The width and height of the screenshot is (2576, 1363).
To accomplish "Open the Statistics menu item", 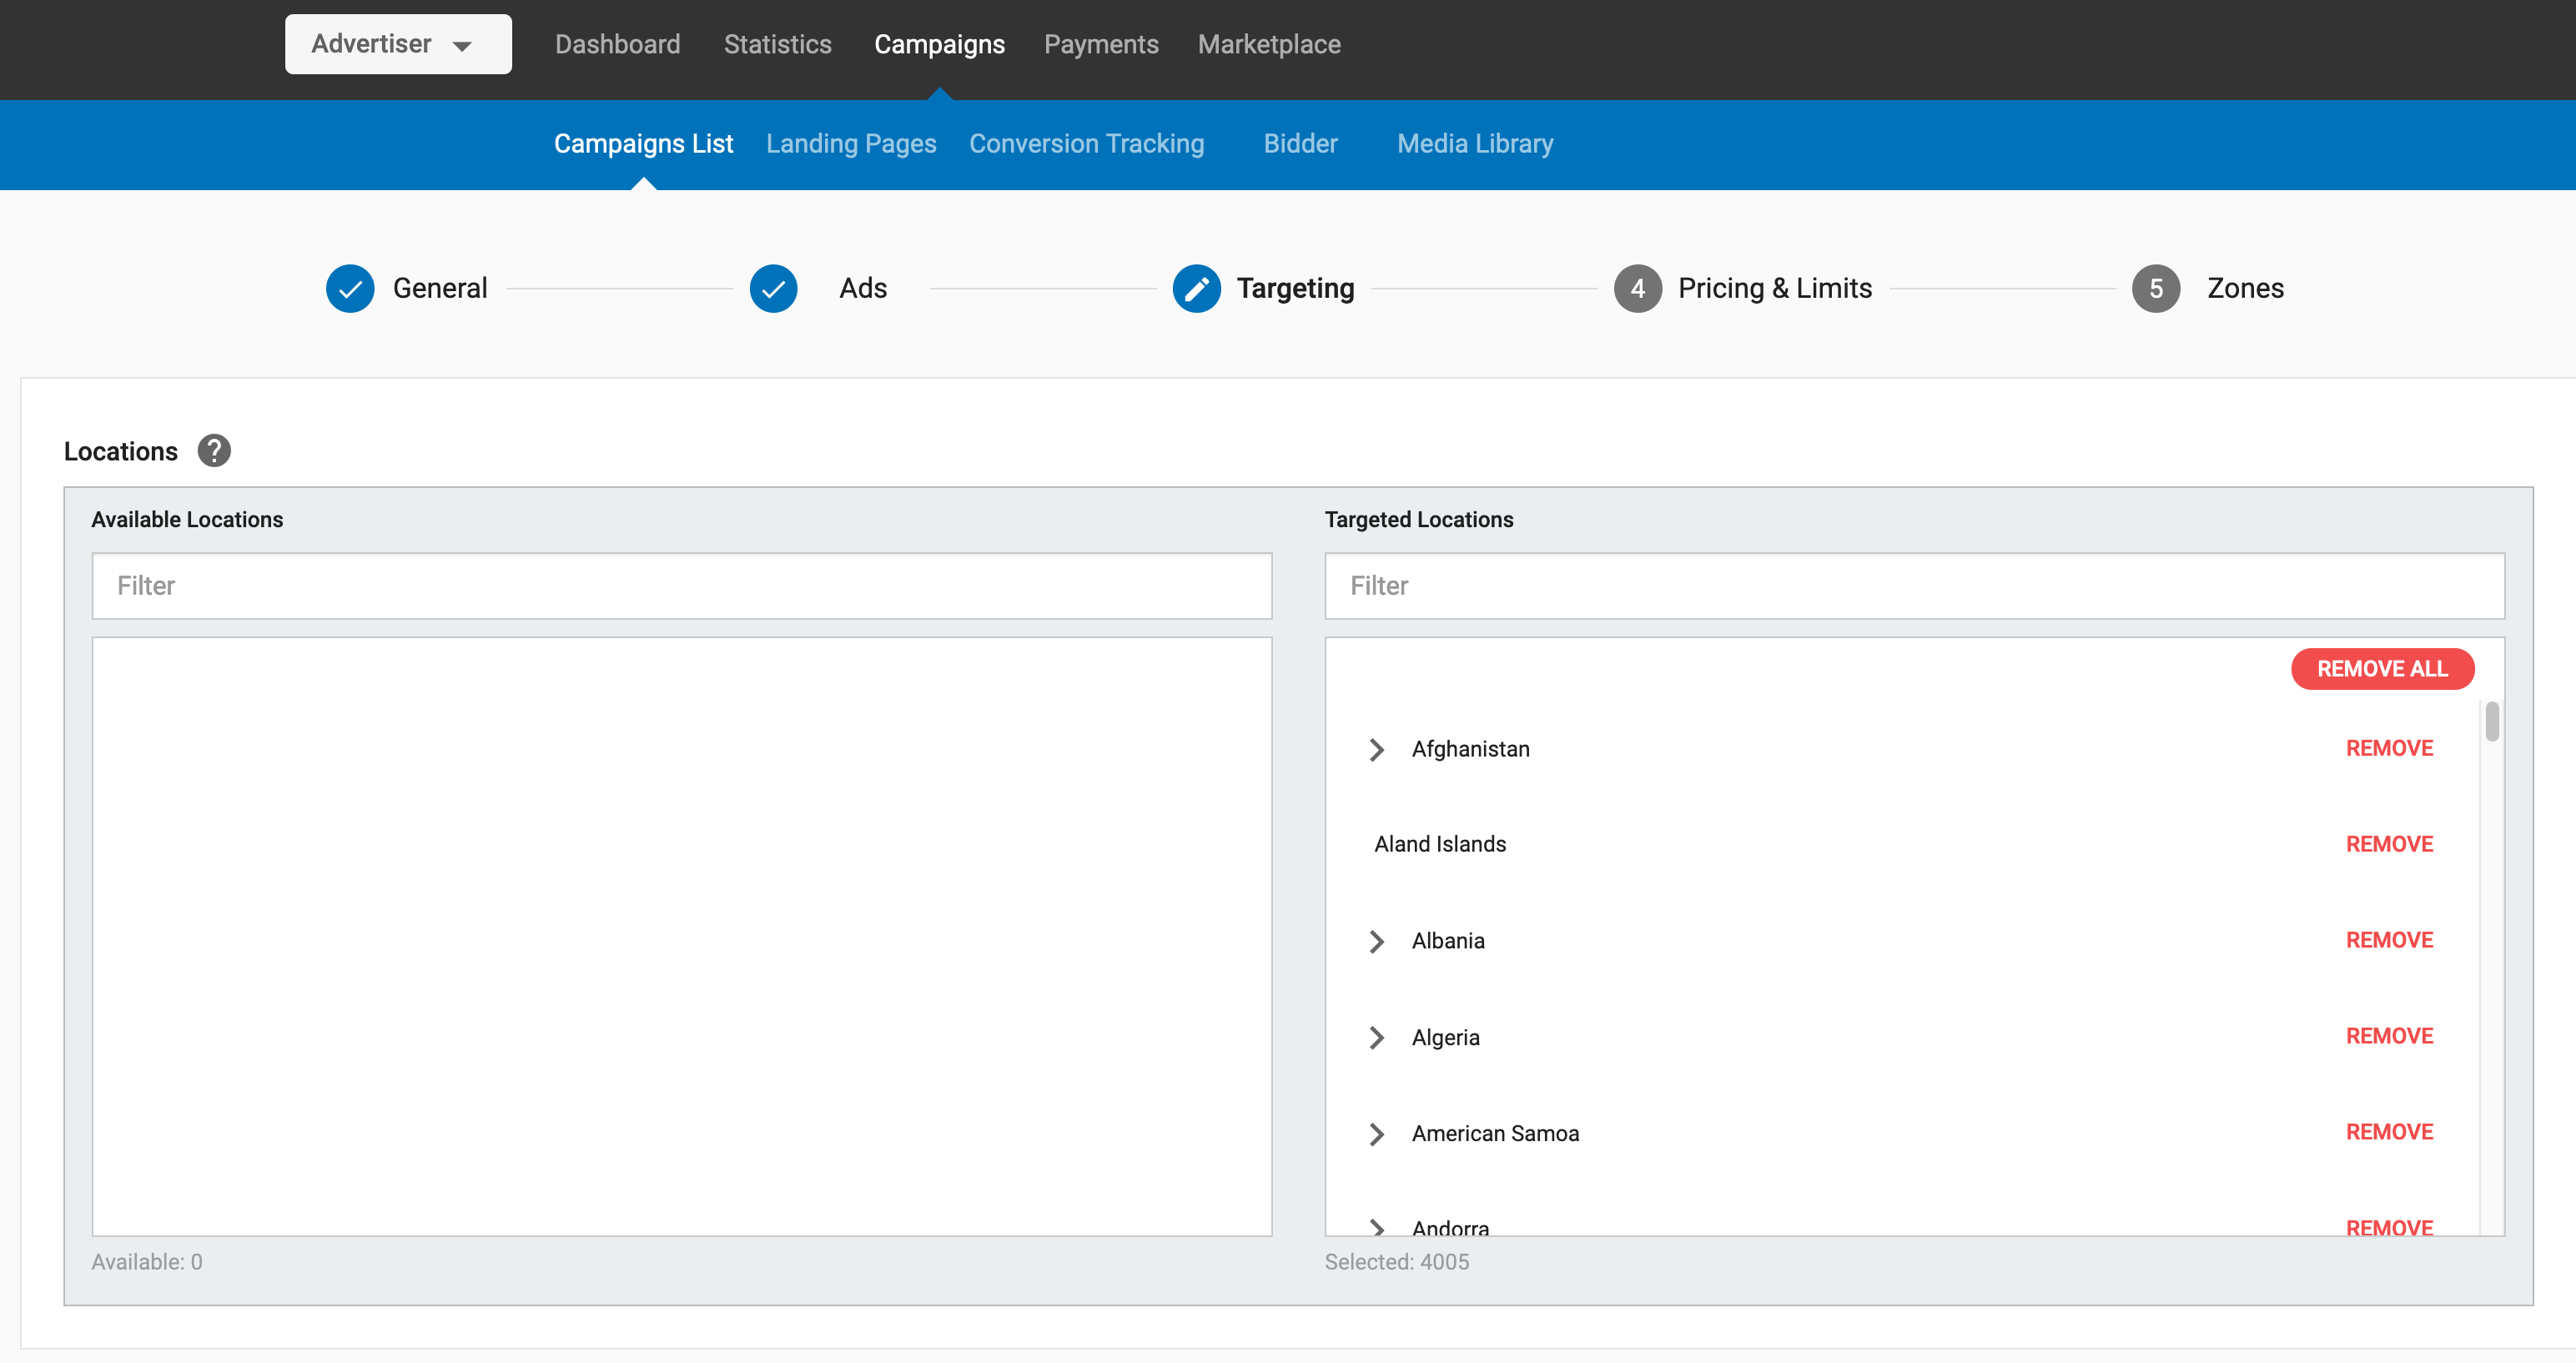I will (777, 44).
